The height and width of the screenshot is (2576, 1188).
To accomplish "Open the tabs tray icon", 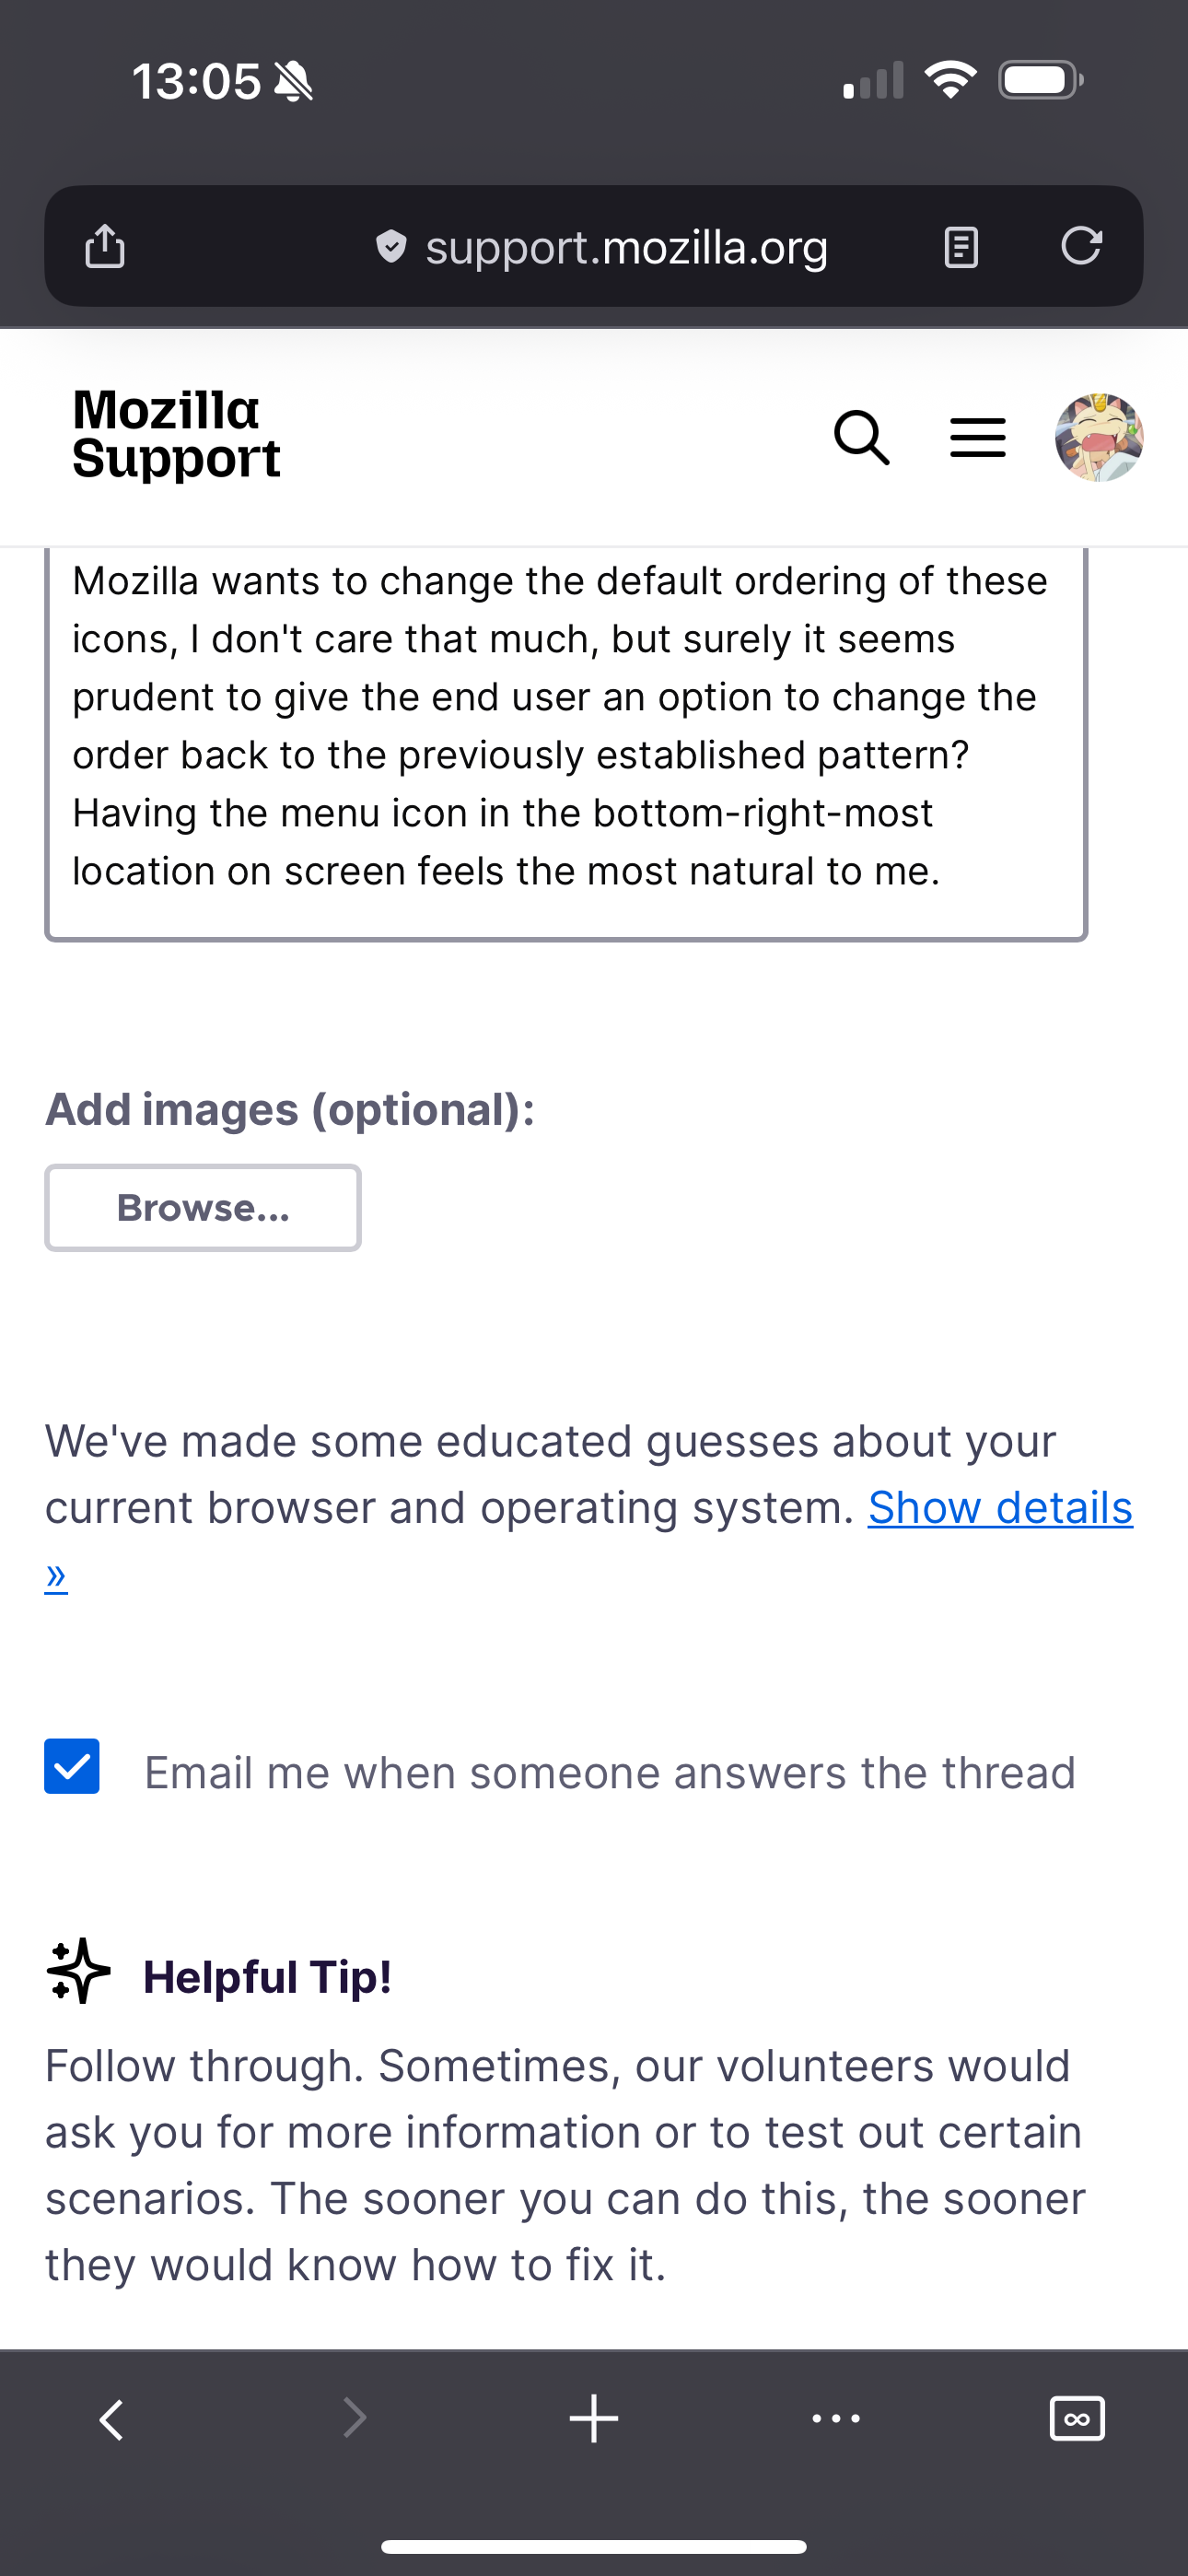I will 1077,2419.
